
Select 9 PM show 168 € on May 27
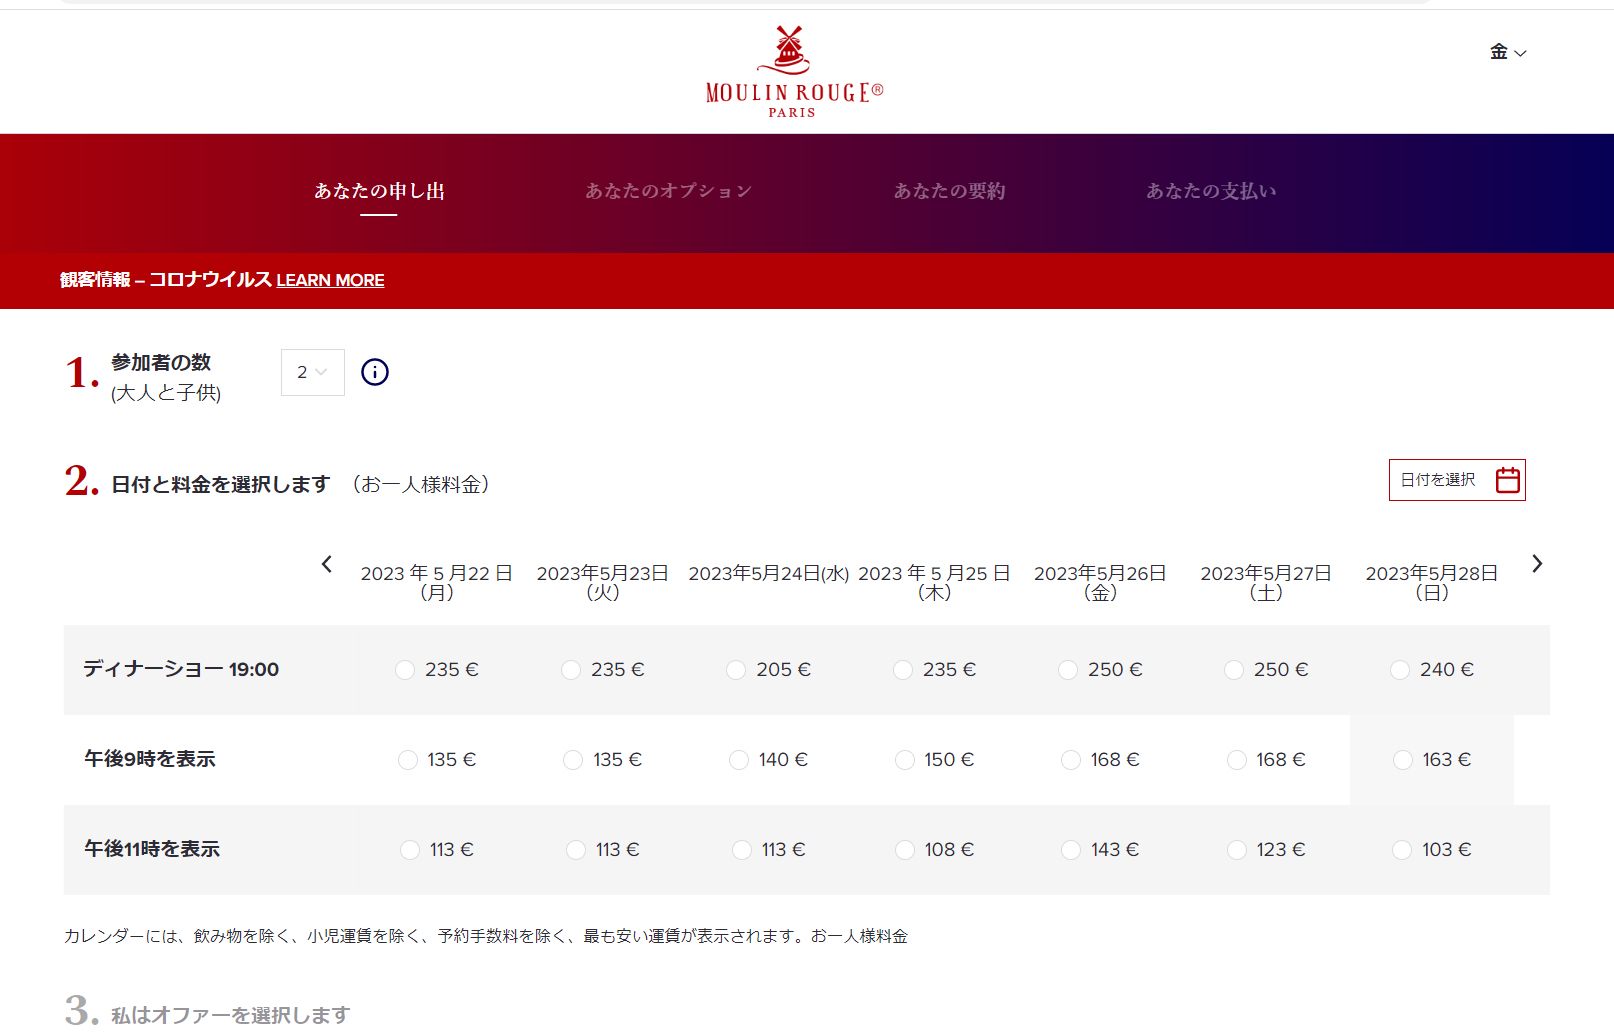pos(1237,760)
